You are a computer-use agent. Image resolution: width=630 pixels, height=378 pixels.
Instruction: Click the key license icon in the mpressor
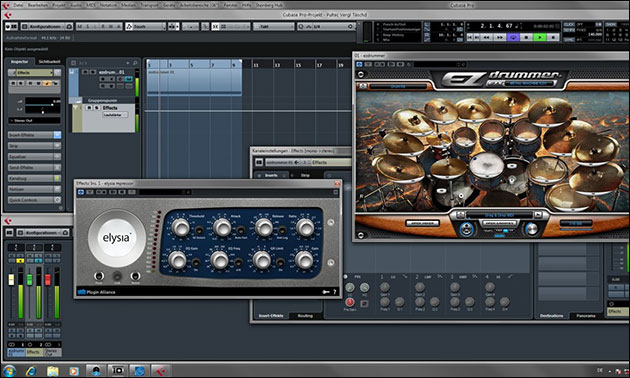pyautogui.click(x=326, y=292)
